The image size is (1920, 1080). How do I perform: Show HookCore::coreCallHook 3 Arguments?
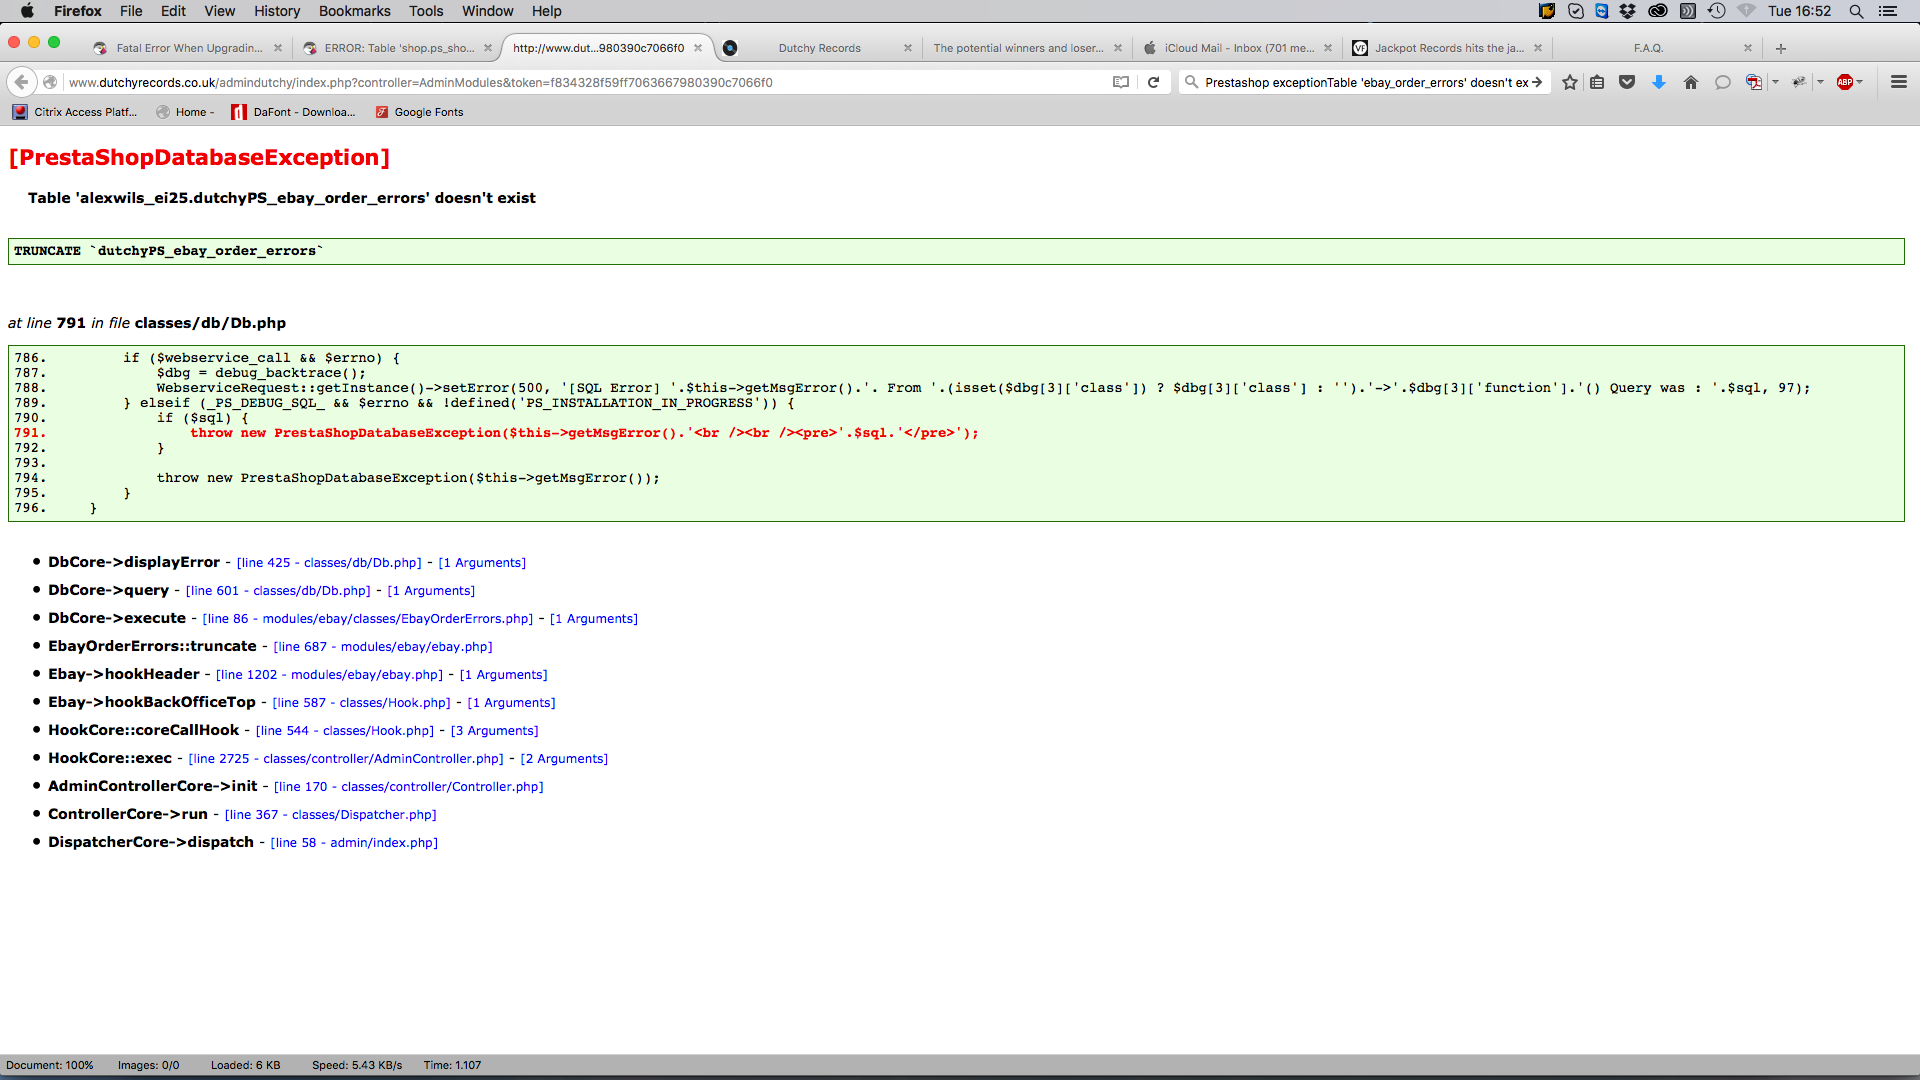coord(494,731)
